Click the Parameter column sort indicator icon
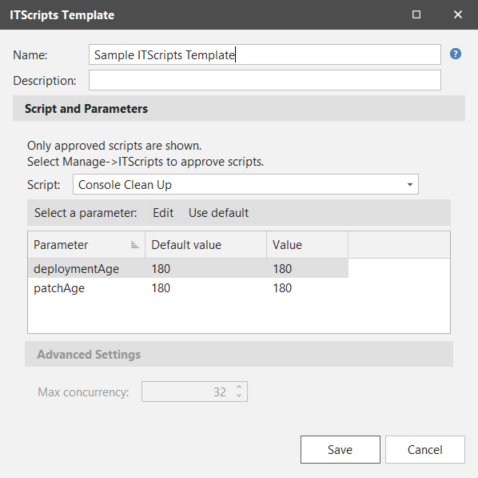Viewport: 478px width, 478px height. coord(134,245)
